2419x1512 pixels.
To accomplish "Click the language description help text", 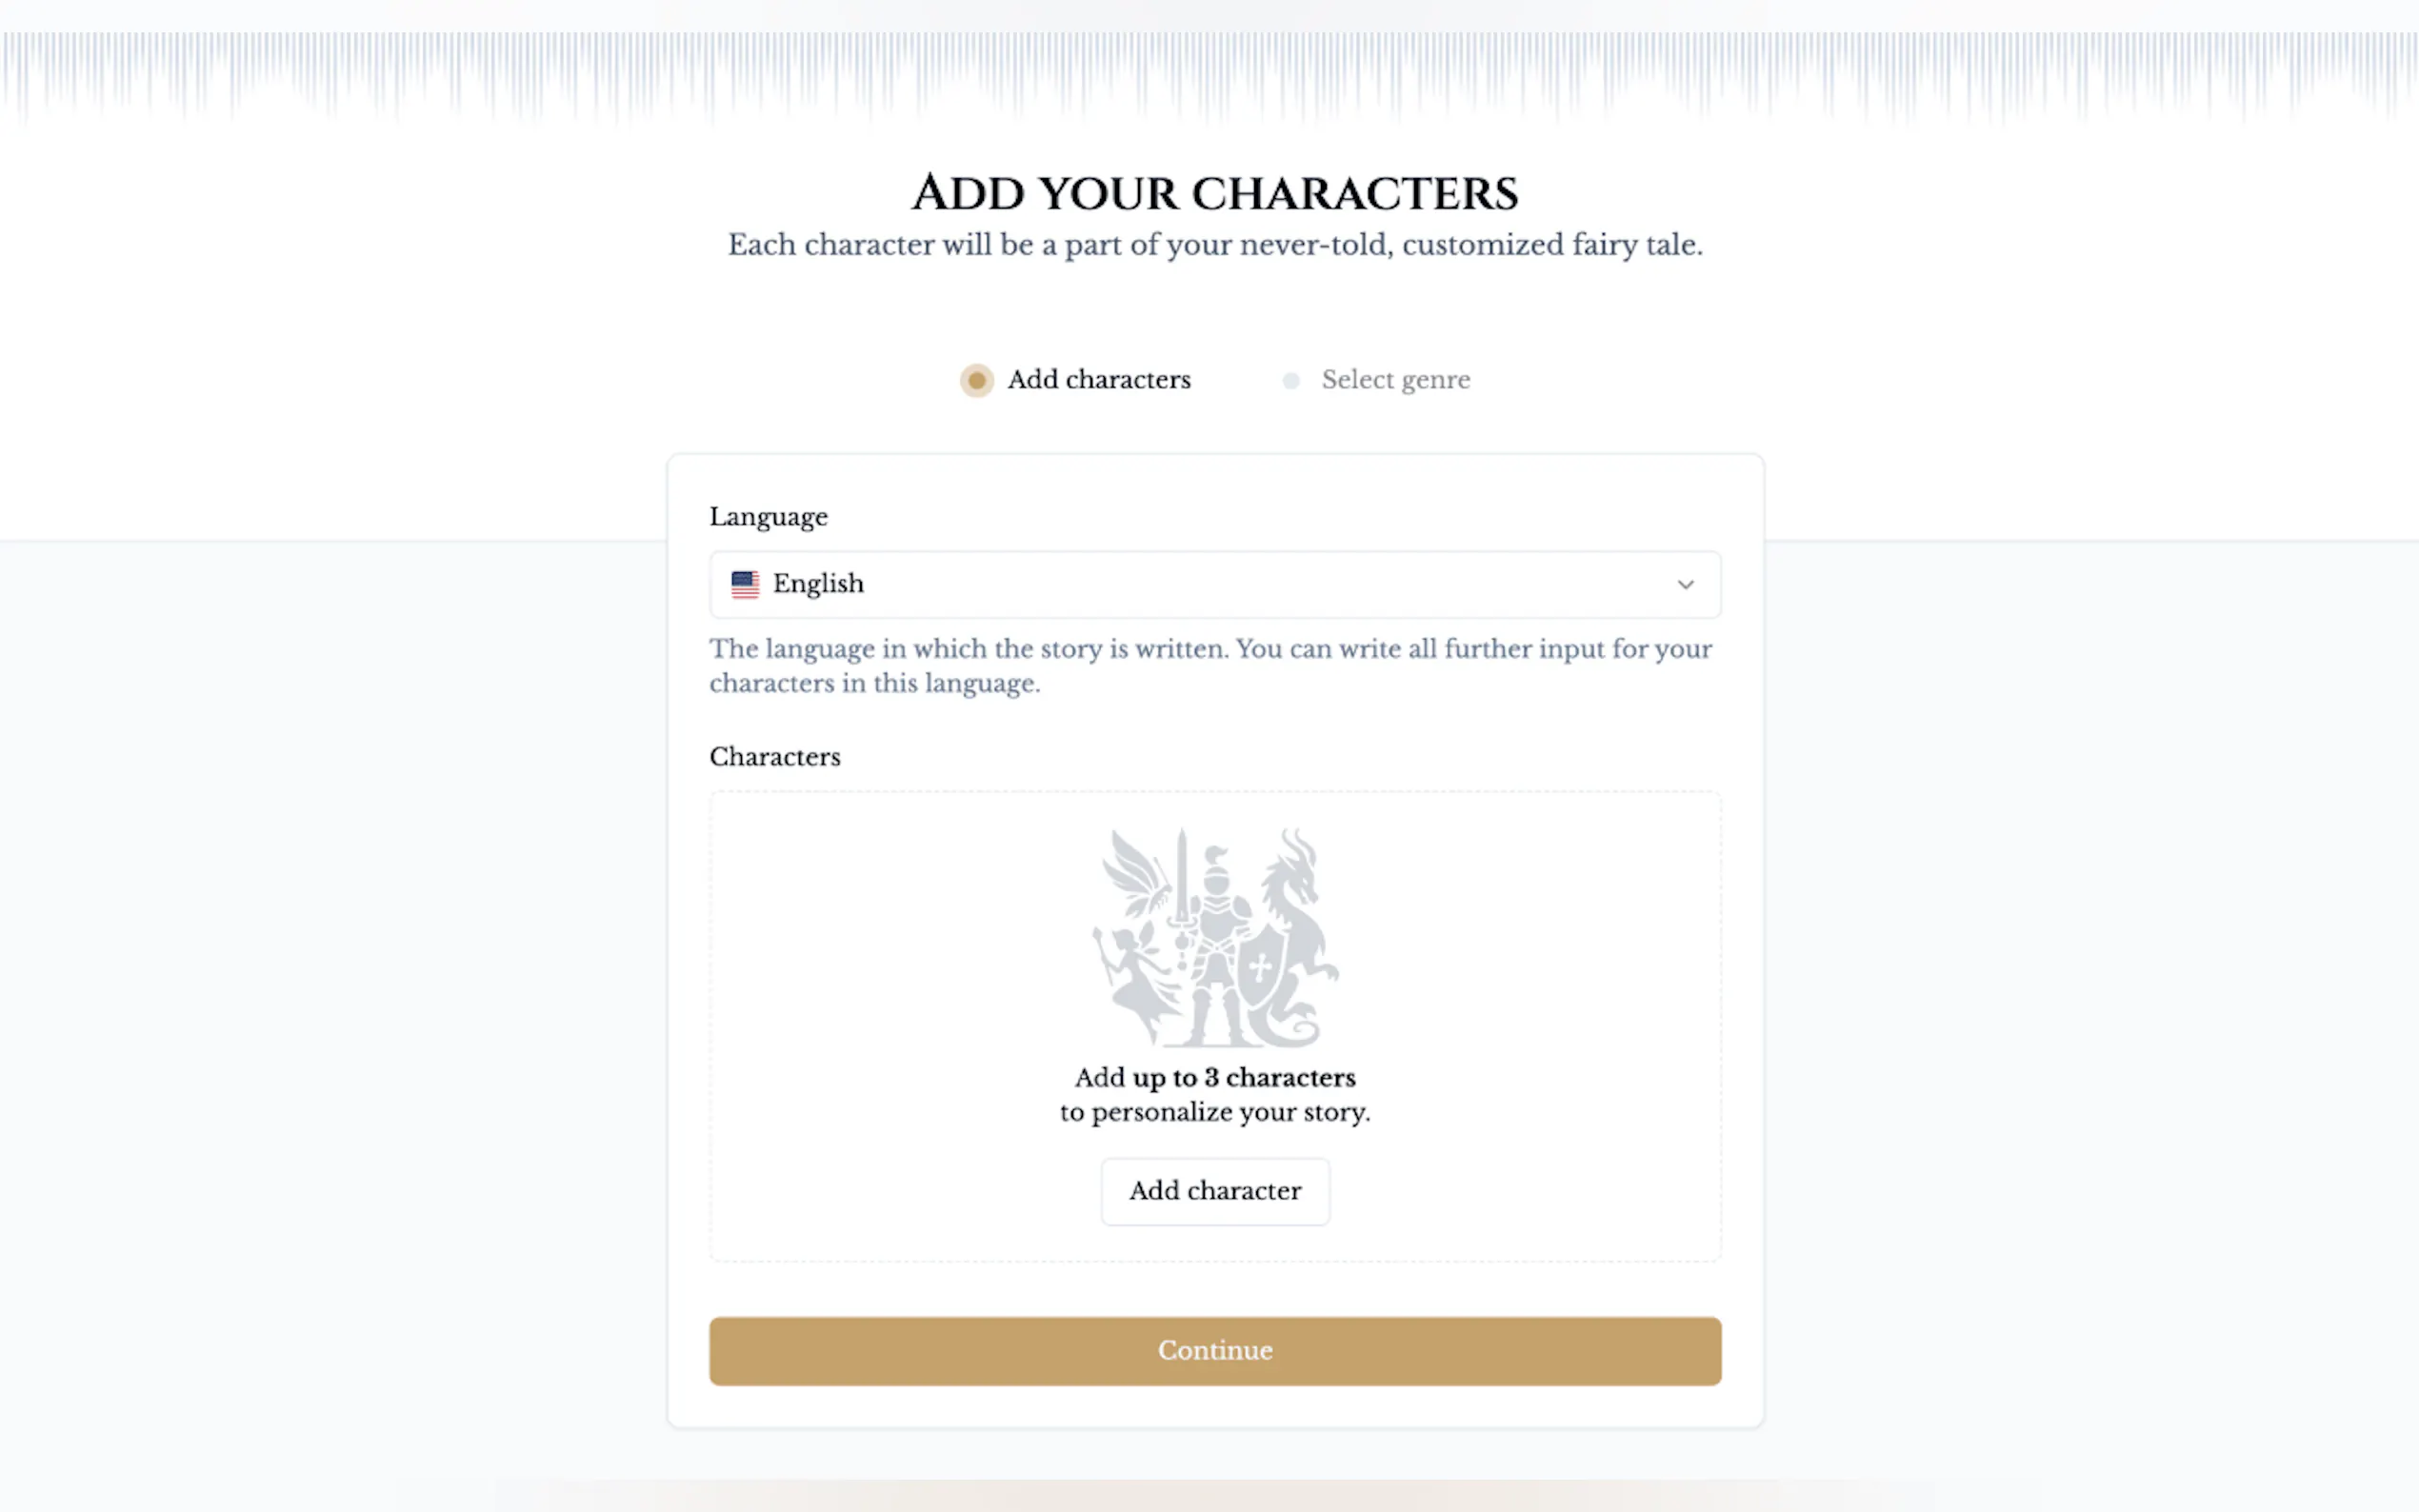I will [x=1210, y=666].
